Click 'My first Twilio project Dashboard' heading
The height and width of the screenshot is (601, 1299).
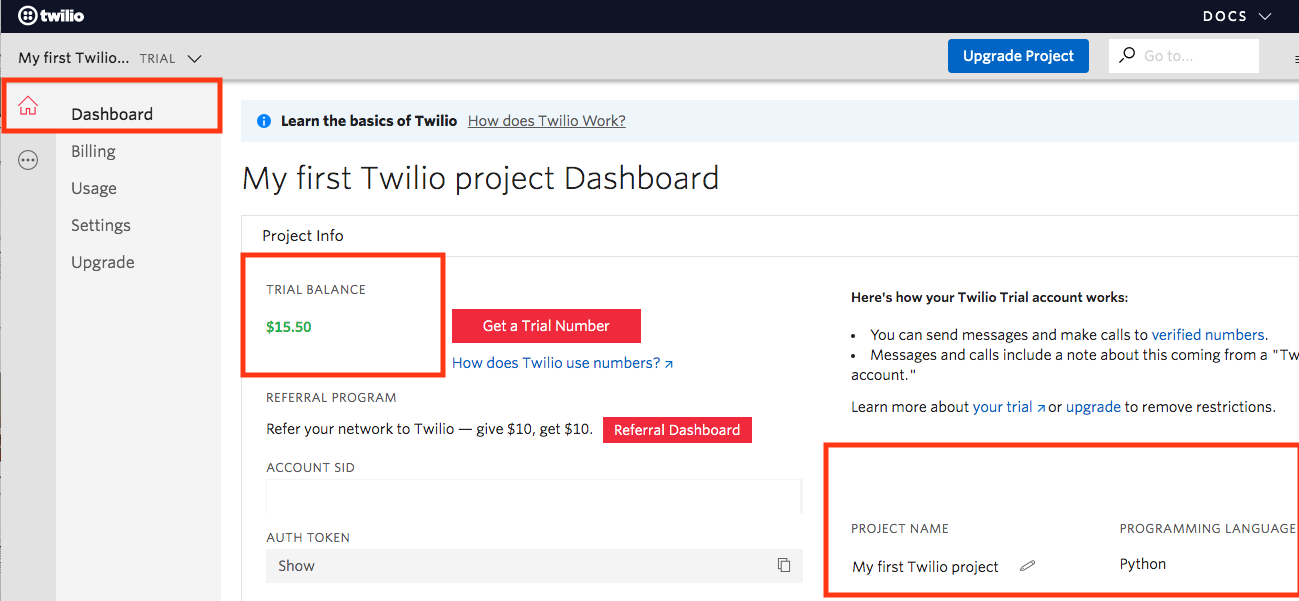(x=481, y=179)
